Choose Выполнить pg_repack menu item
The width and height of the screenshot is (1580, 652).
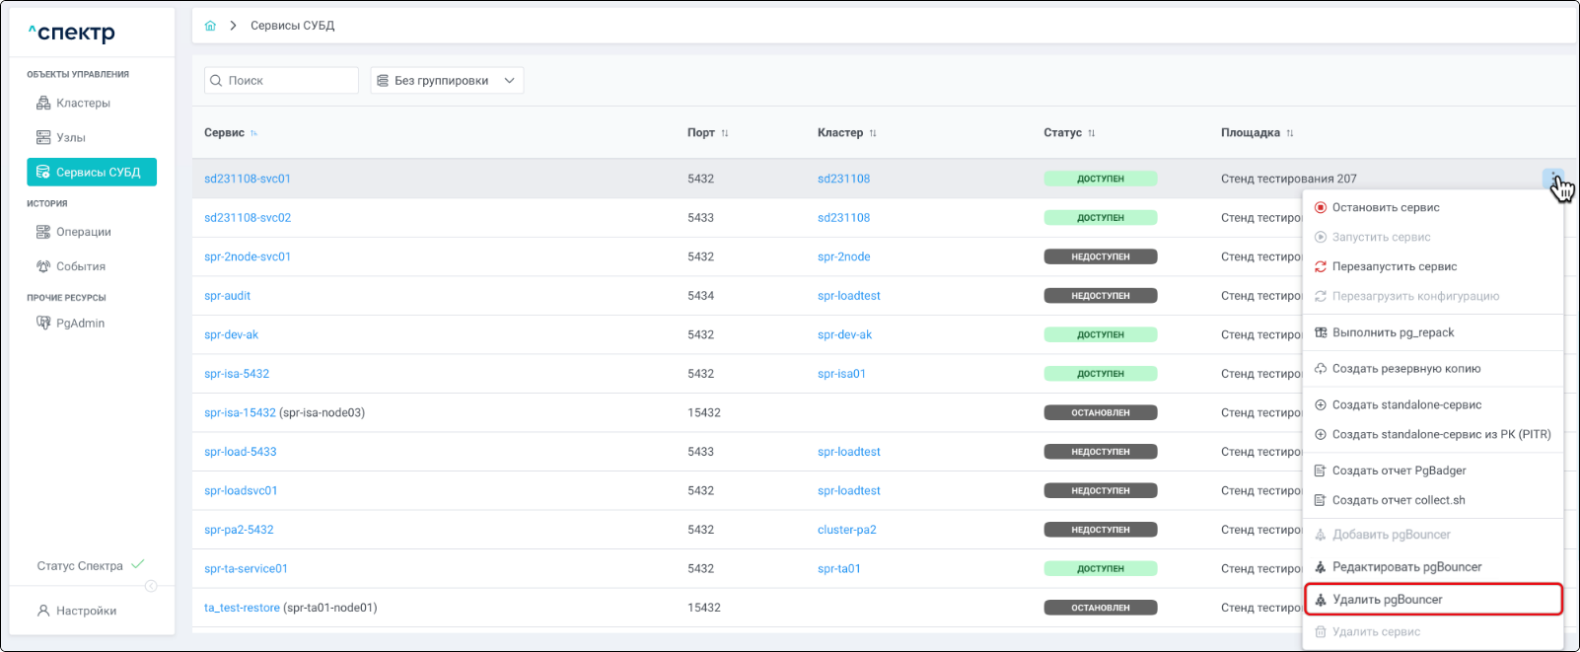1392,333
